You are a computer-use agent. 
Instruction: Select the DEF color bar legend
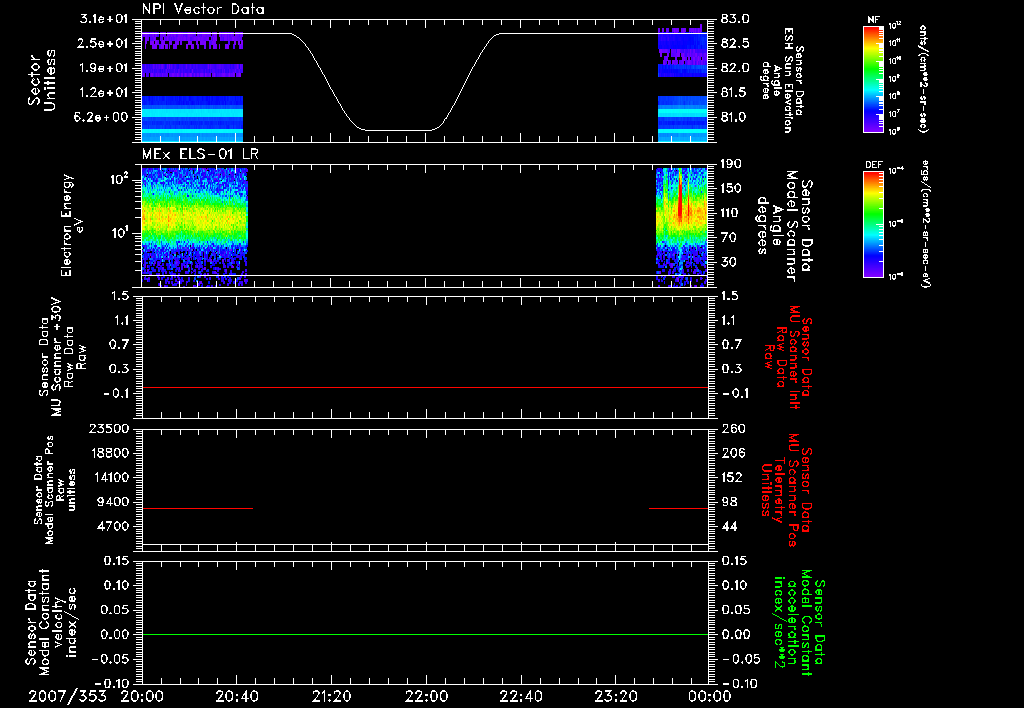873,224
